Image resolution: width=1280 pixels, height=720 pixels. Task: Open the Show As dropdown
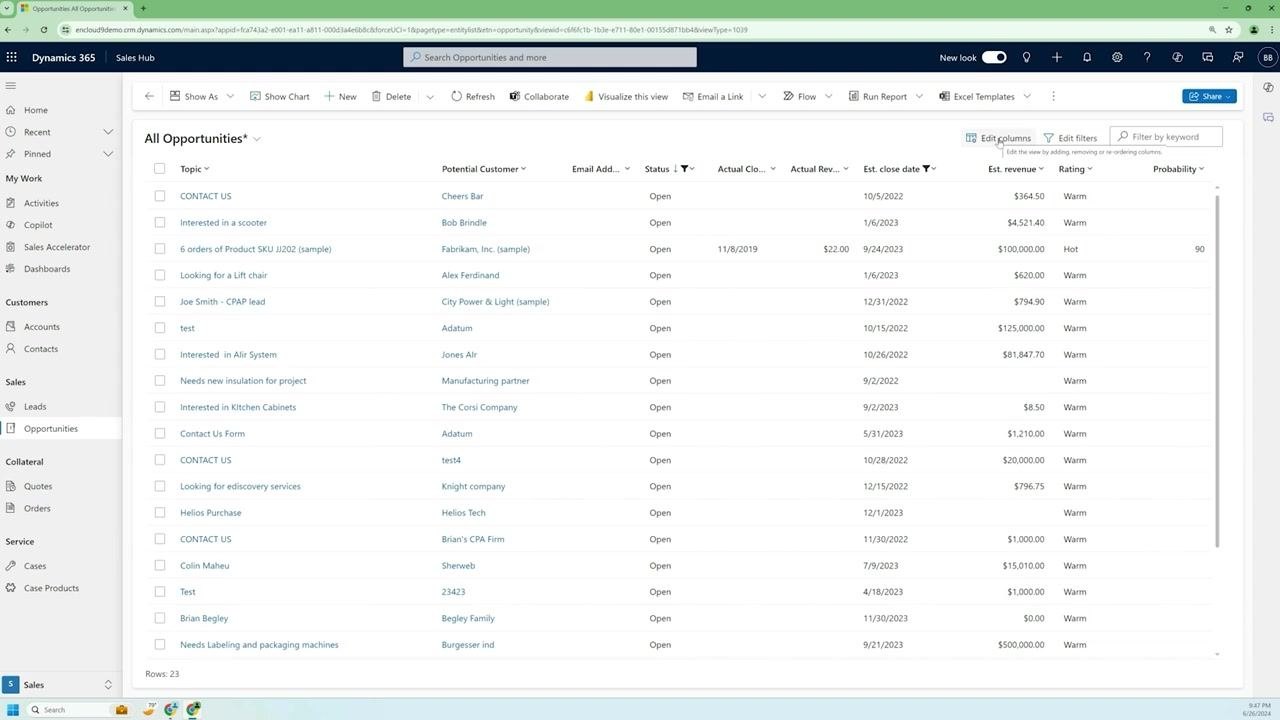[201, 96]
